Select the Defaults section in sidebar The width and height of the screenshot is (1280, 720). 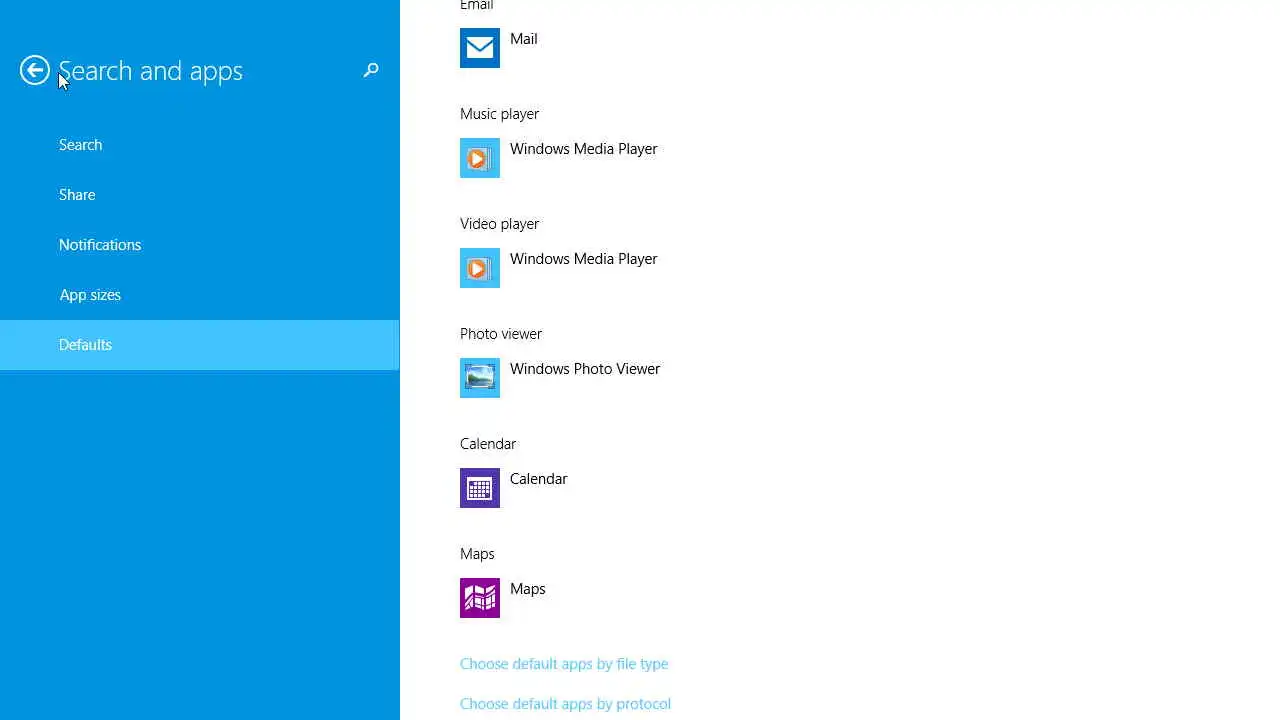point(200,345)
